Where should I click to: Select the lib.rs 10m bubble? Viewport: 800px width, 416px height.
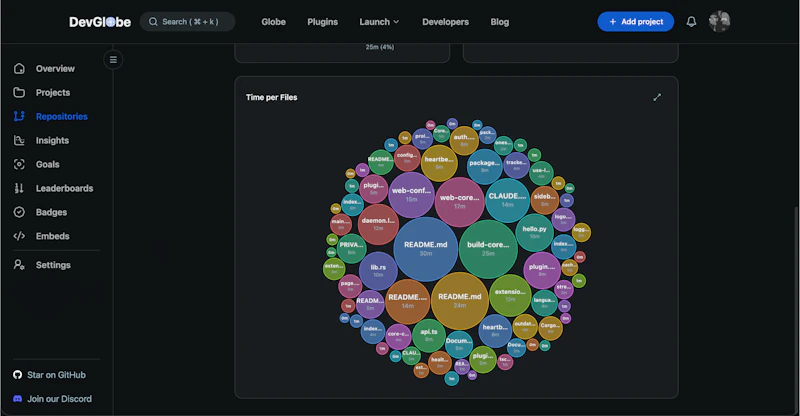tap(378, 271)
